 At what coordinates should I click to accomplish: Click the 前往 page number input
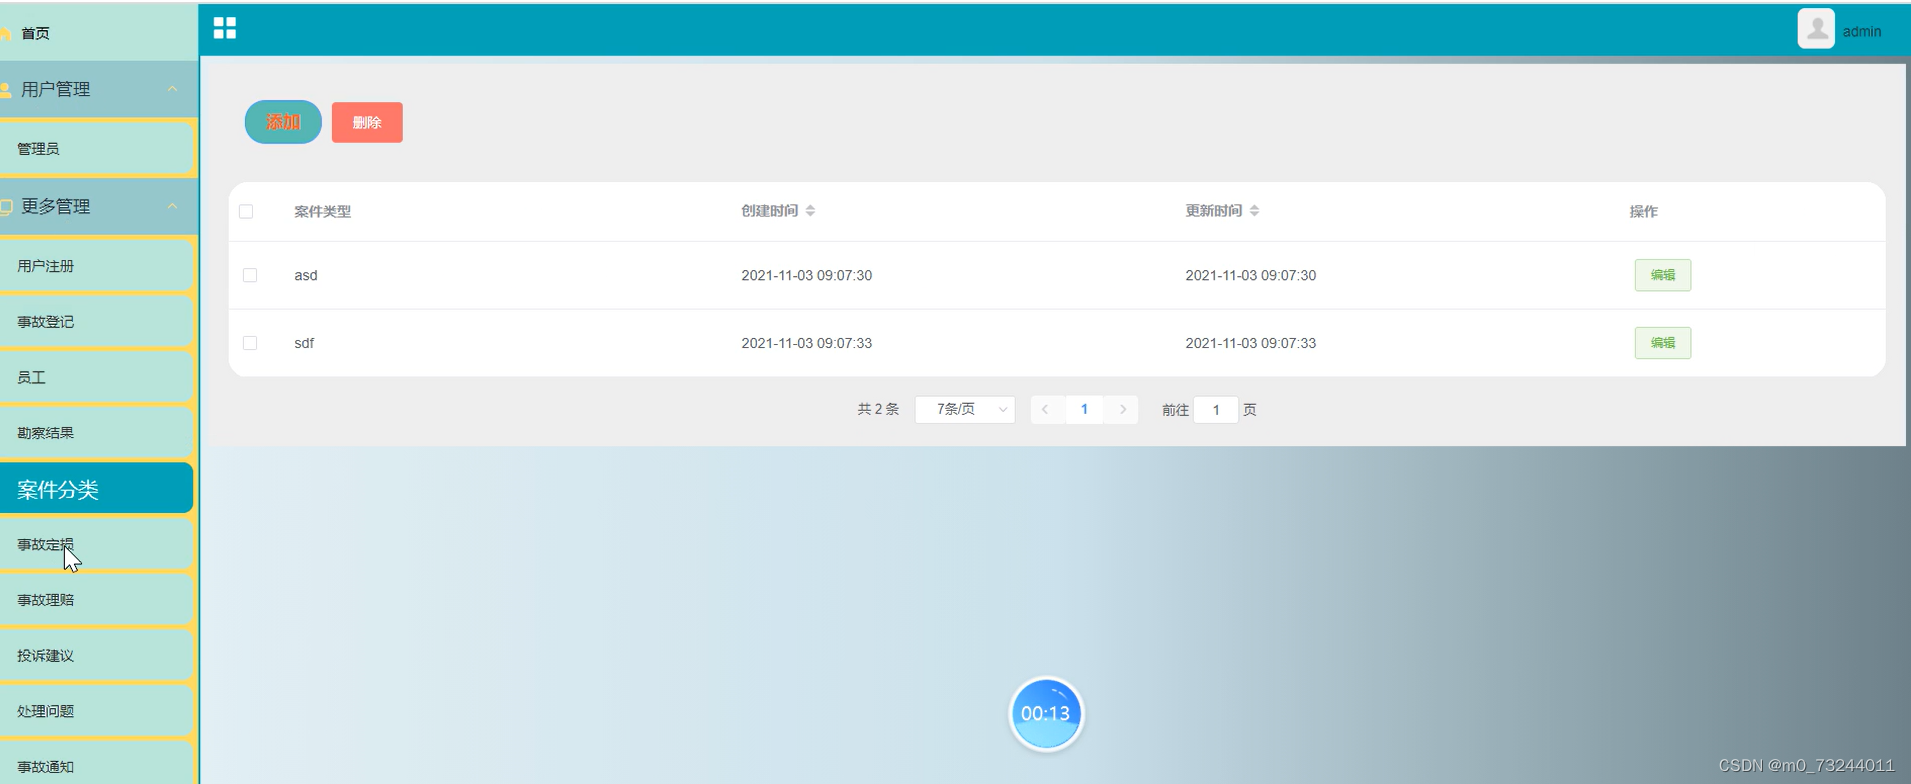(x=1216, y=410)
